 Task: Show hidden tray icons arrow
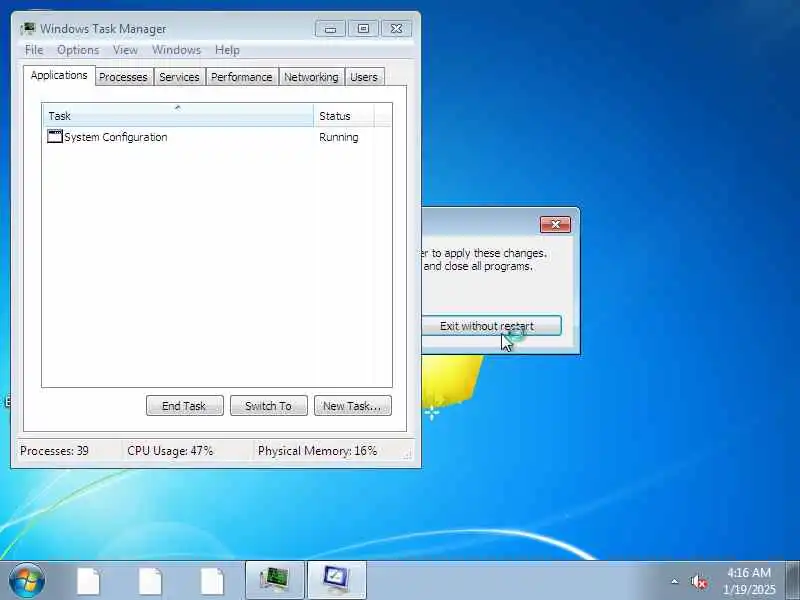(x=674, y=581)
